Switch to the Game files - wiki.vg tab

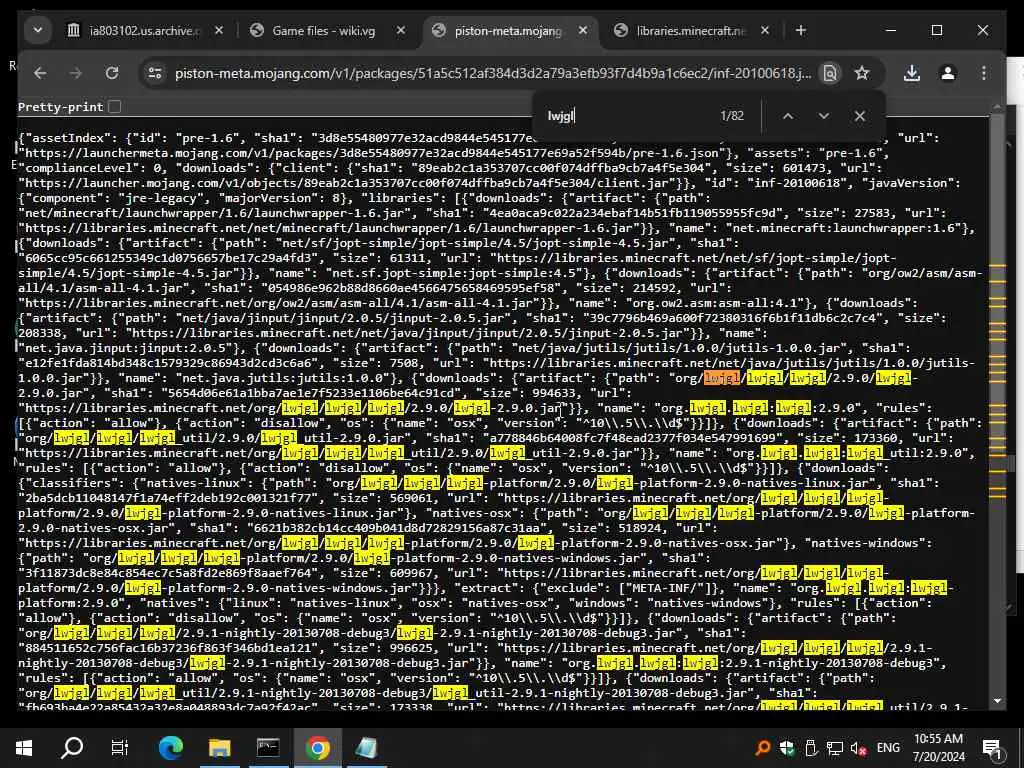tap(324, 31)
